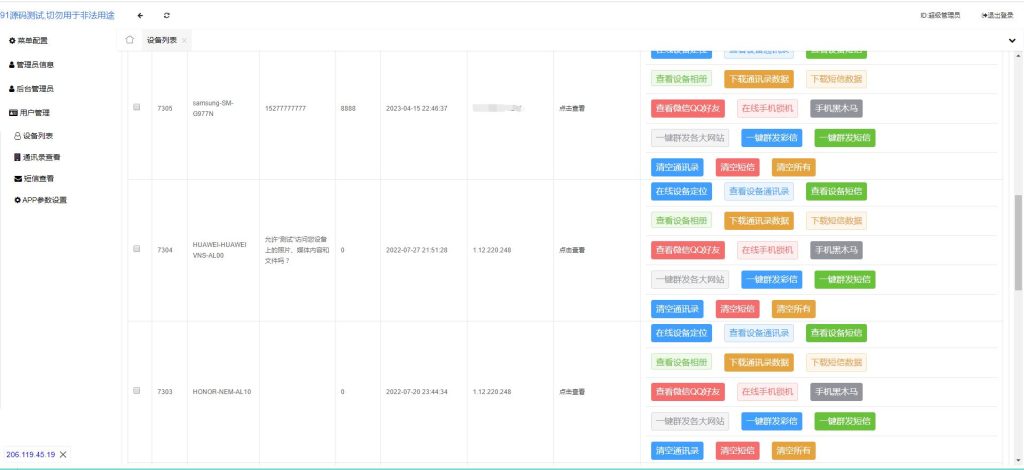
Task: Click 查看设备通讯录 for device 7304
Action: [759, 191]
